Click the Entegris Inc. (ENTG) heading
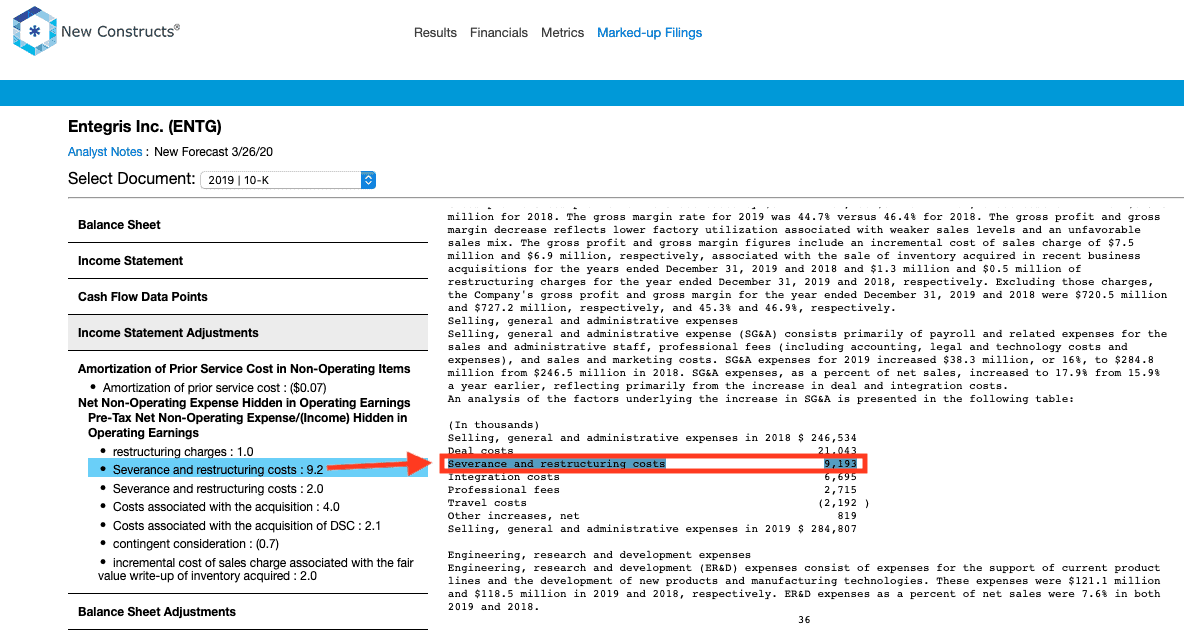The height and width of the screenshot is (641, 1184). (145, 126)
